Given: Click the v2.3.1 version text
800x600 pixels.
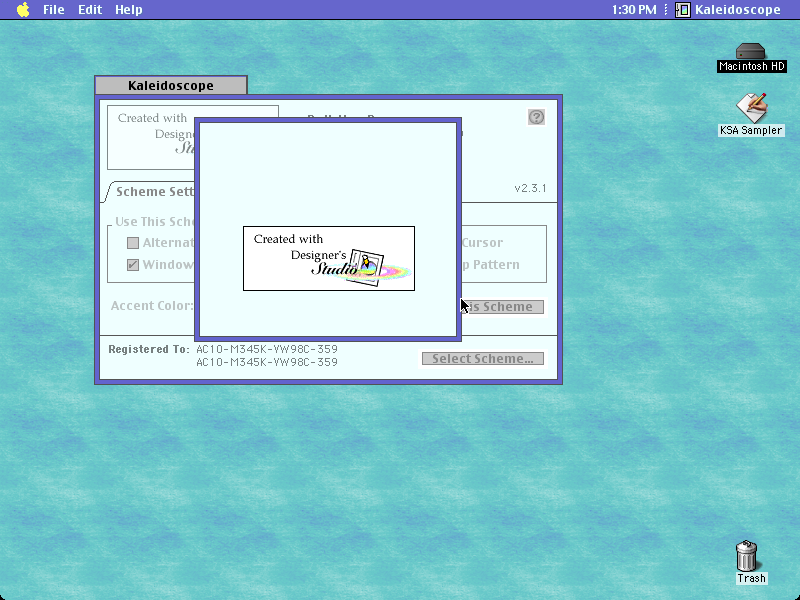Looking at the screenshot, I should 531,188.
